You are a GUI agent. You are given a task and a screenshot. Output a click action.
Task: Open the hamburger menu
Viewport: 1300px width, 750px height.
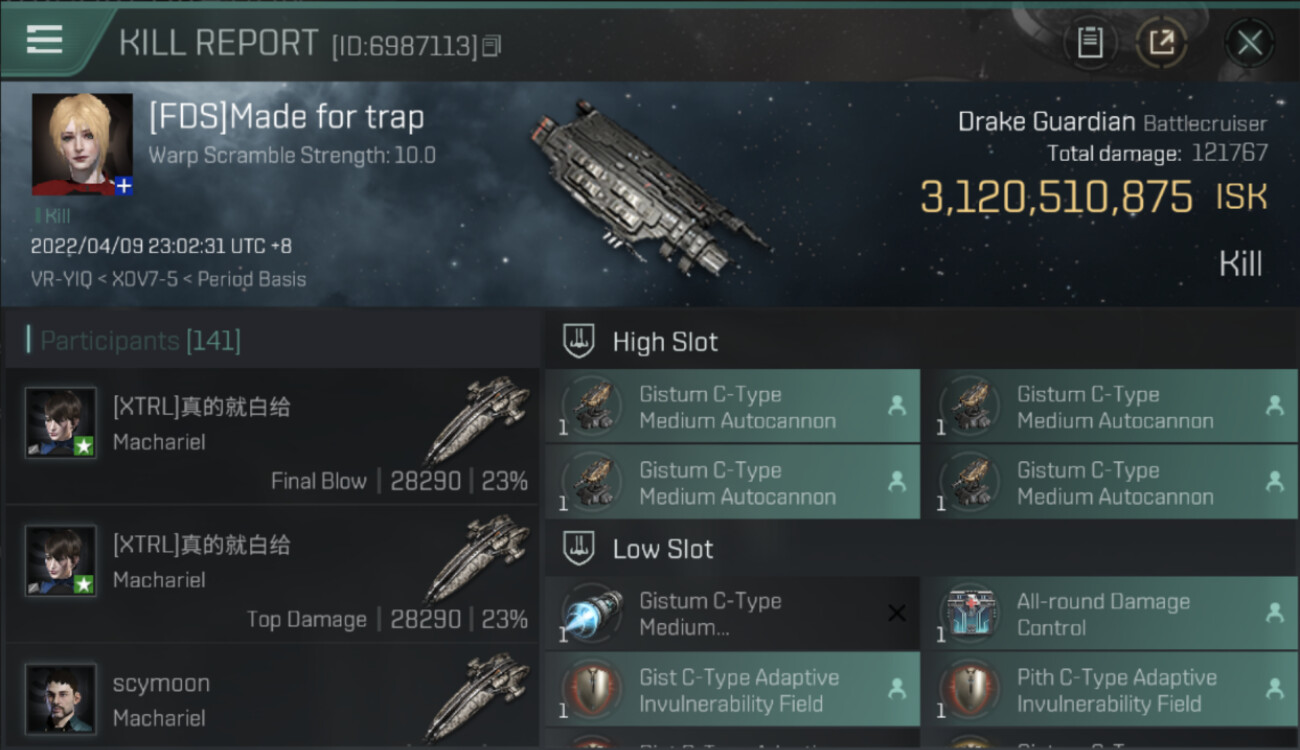click(x=44, y=40)
